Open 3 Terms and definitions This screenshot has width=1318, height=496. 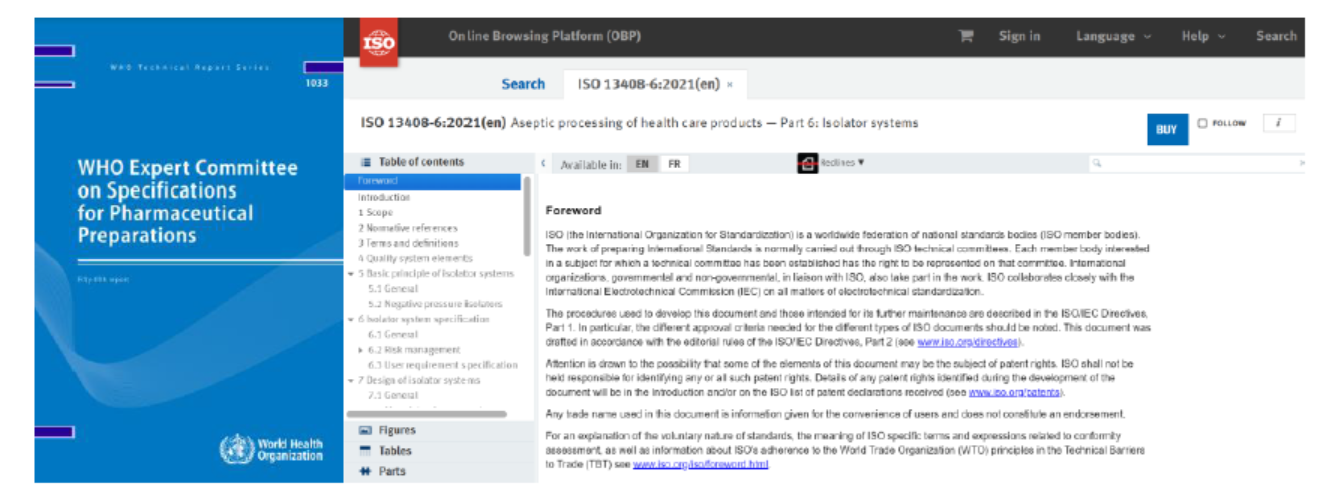click(x=408, y=243)
